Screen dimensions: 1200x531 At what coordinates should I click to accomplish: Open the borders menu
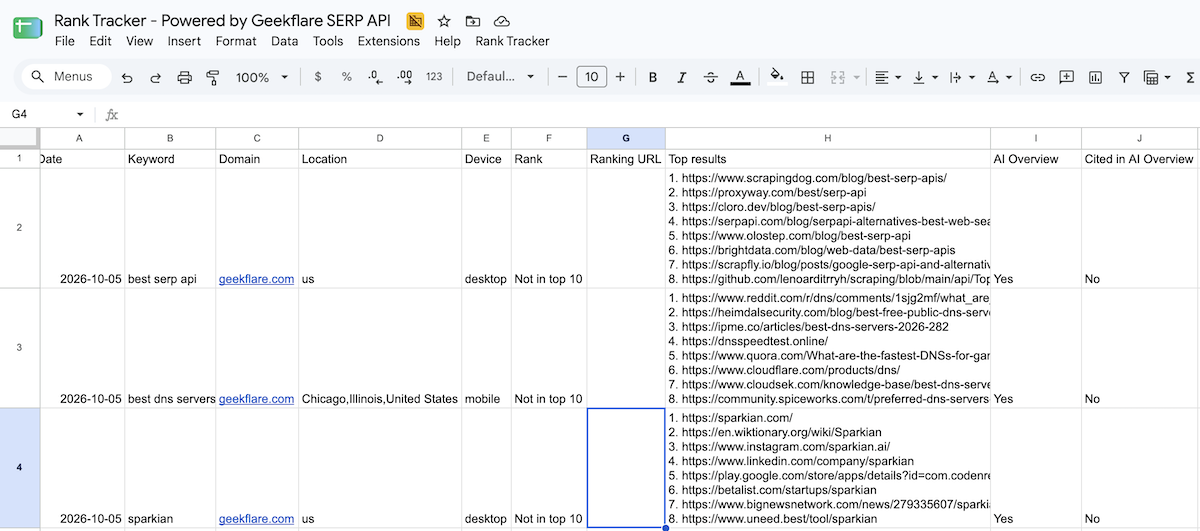pyautogui.click(x=808, y=77)
